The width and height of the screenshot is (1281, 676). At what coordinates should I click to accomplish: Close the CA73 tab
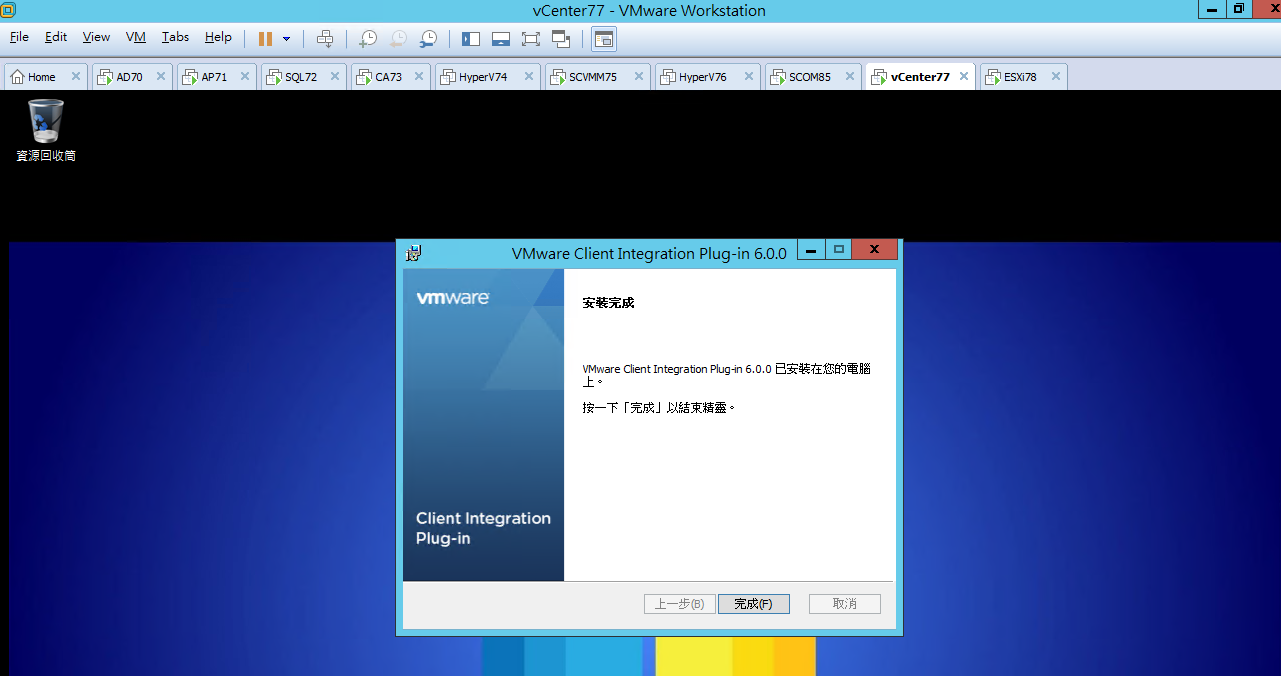[418, 76]
